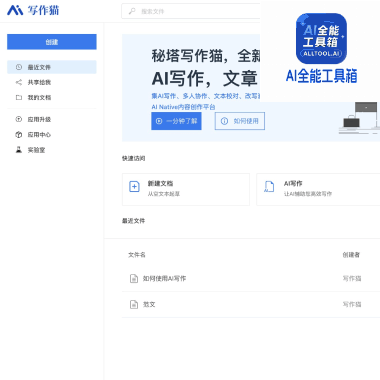
Task: Click 写作猫 creator in 范文 row
Action: [352, 304]
